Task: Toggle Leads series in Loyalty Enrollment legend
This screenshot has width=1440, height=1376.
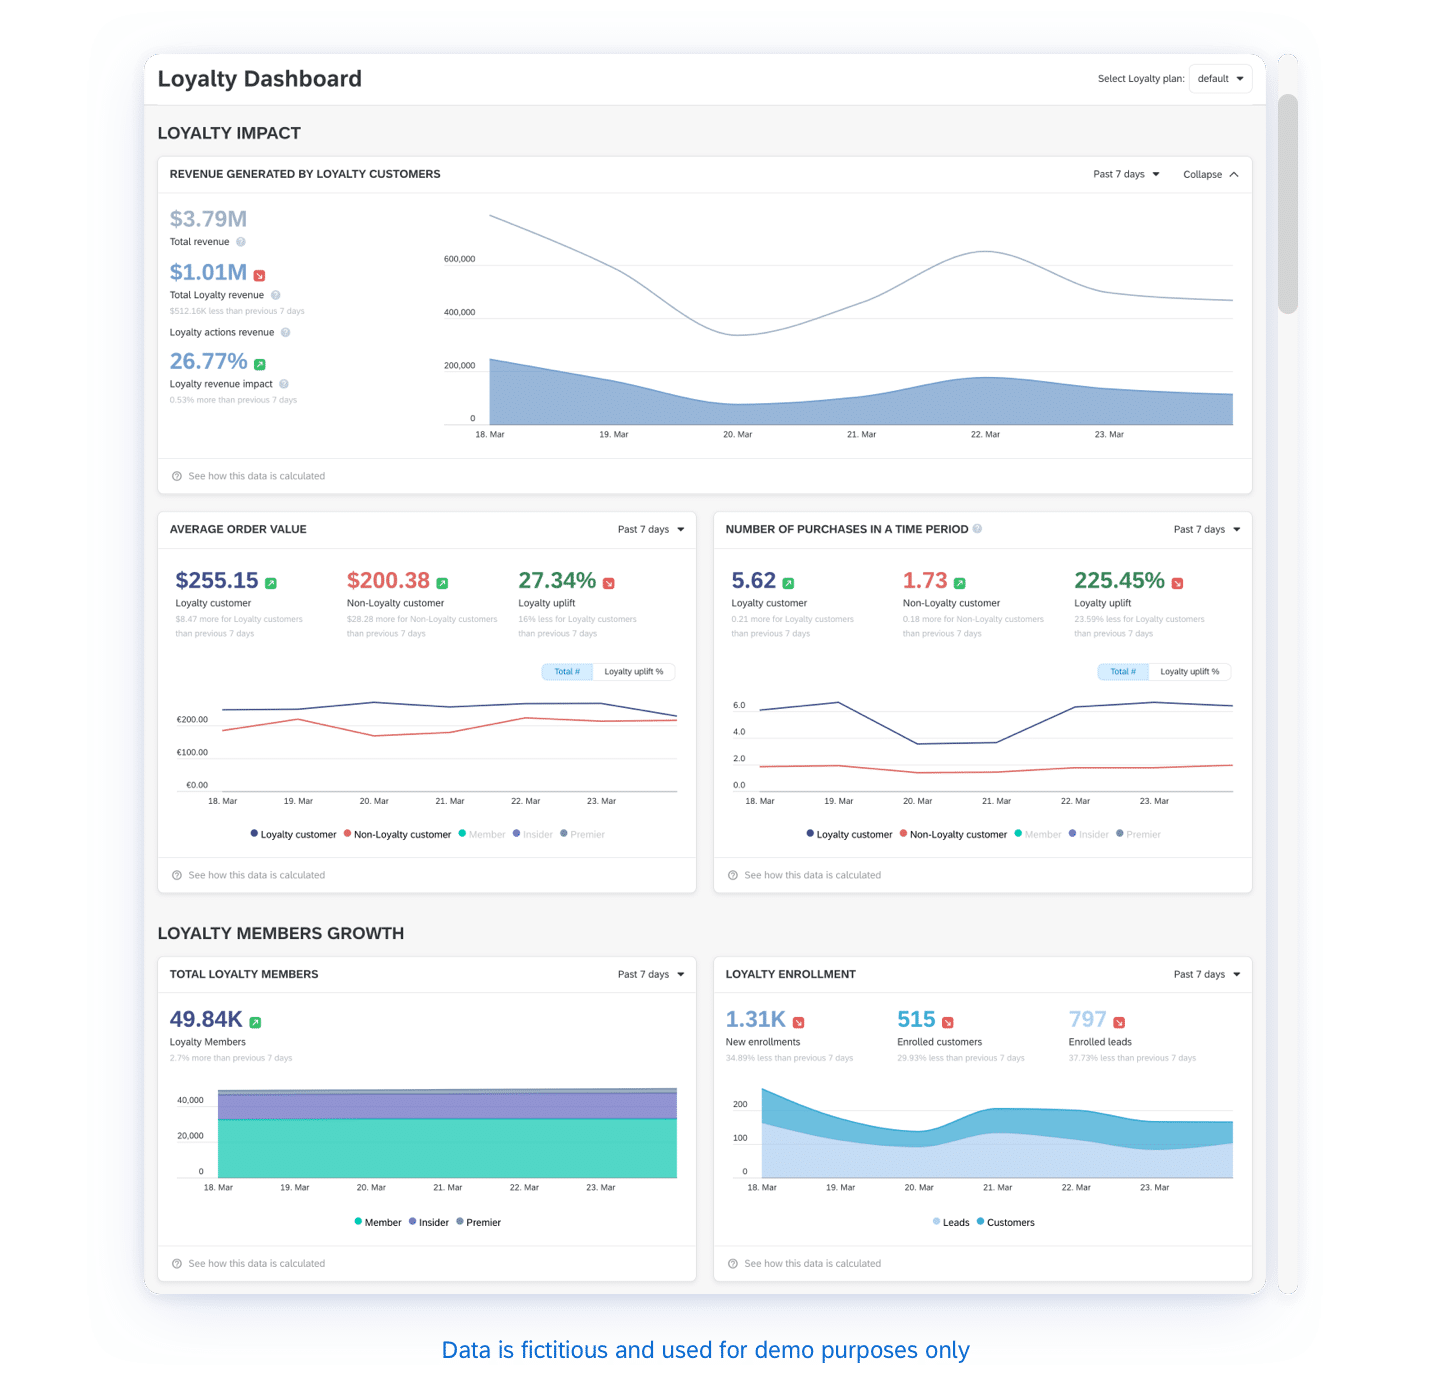Action: (x=951, y=1222)
